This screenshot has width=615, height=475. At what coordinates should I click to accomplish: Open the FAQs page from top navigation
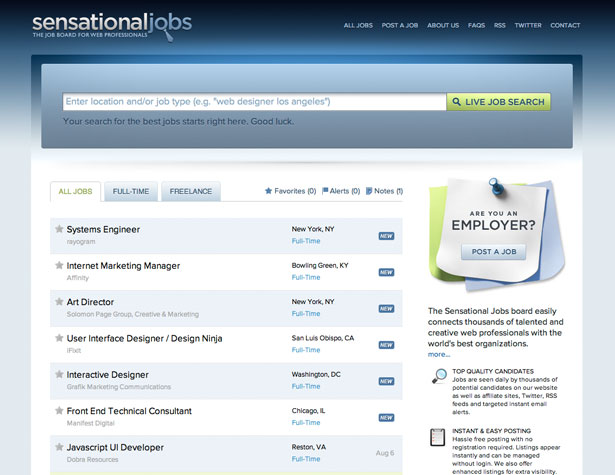(x=476, y=25)
